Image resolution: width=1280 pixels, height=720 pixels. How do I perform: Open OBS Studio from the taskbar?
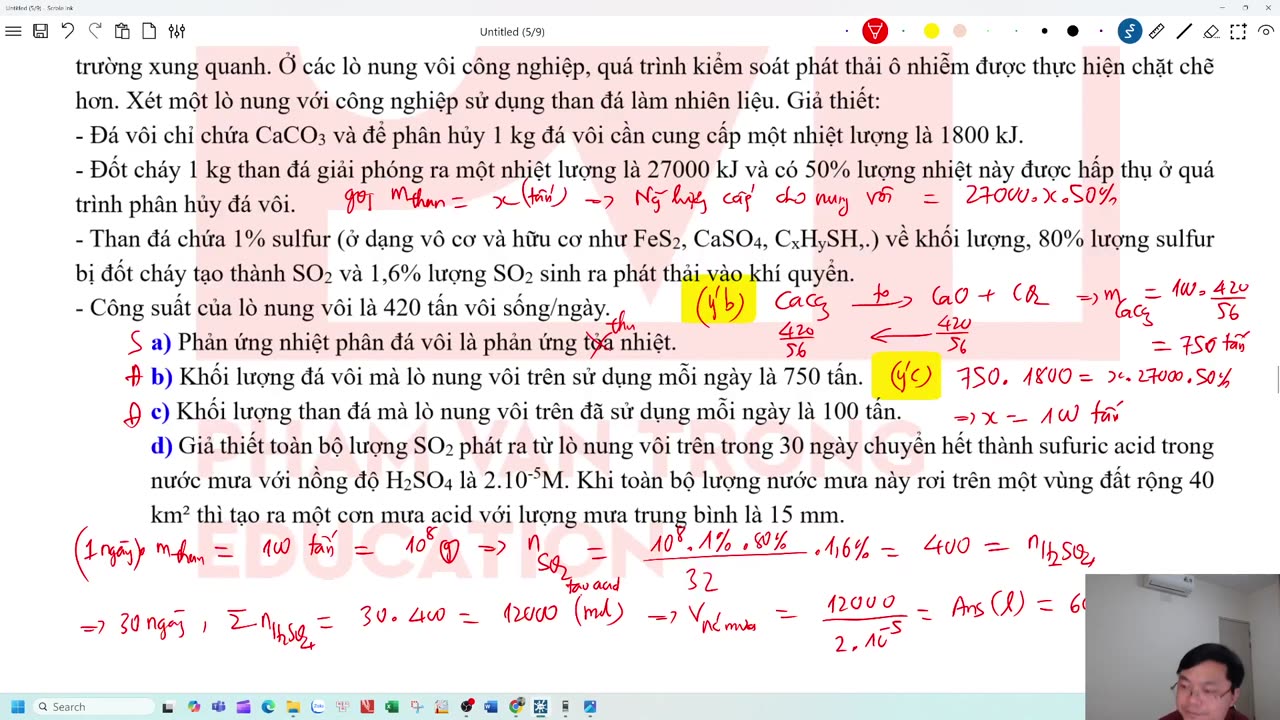tap(466, 707)
